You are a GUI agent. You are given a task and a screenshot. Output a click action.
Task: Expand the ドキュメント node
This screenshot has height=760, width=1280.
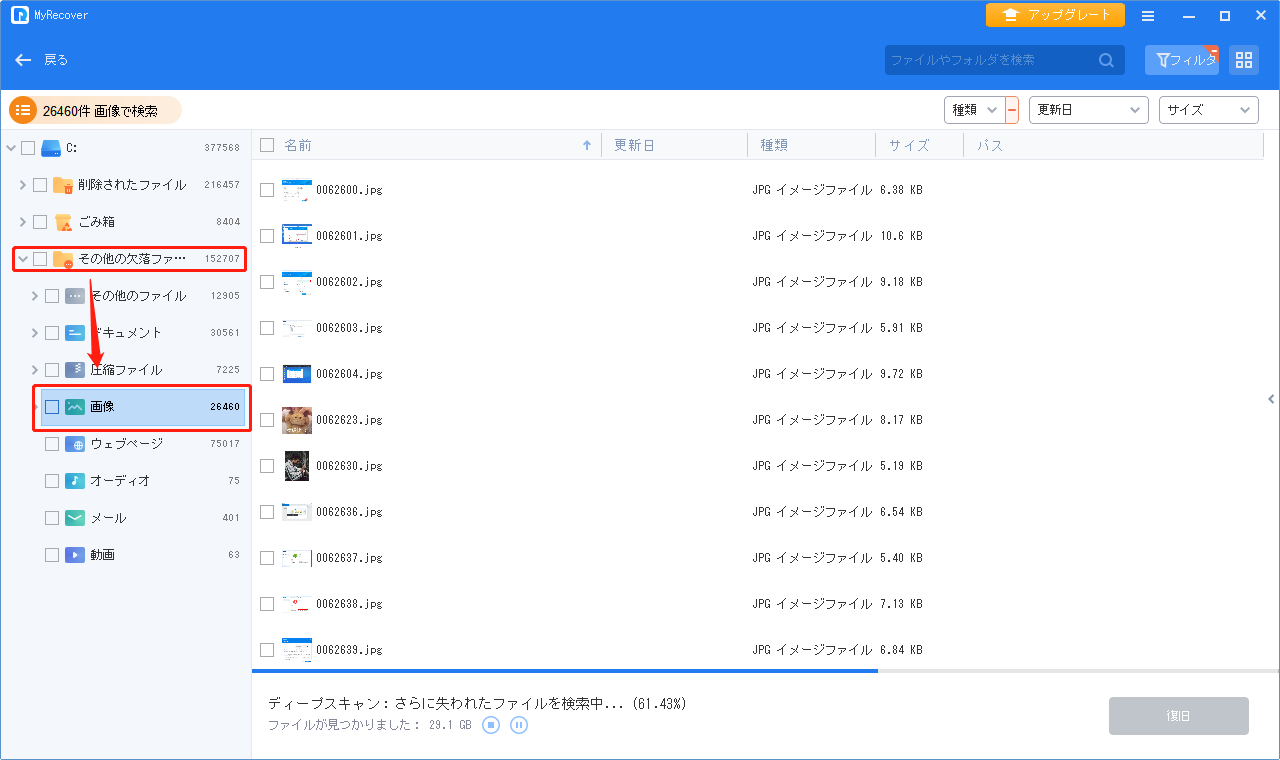[x=35, y=333]
